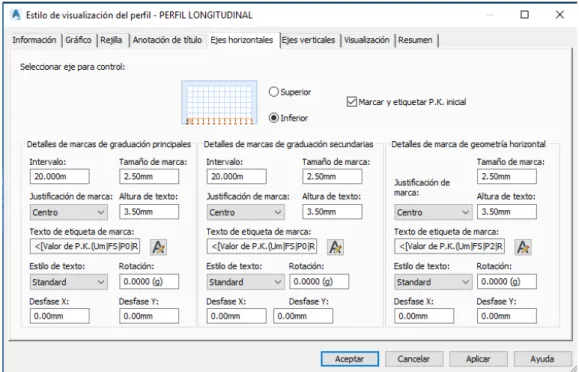Focus horizontal geometry Altura de texto field
Image resolution: width=579 pixels, height=372 pixels.
(x=507, y=212)
